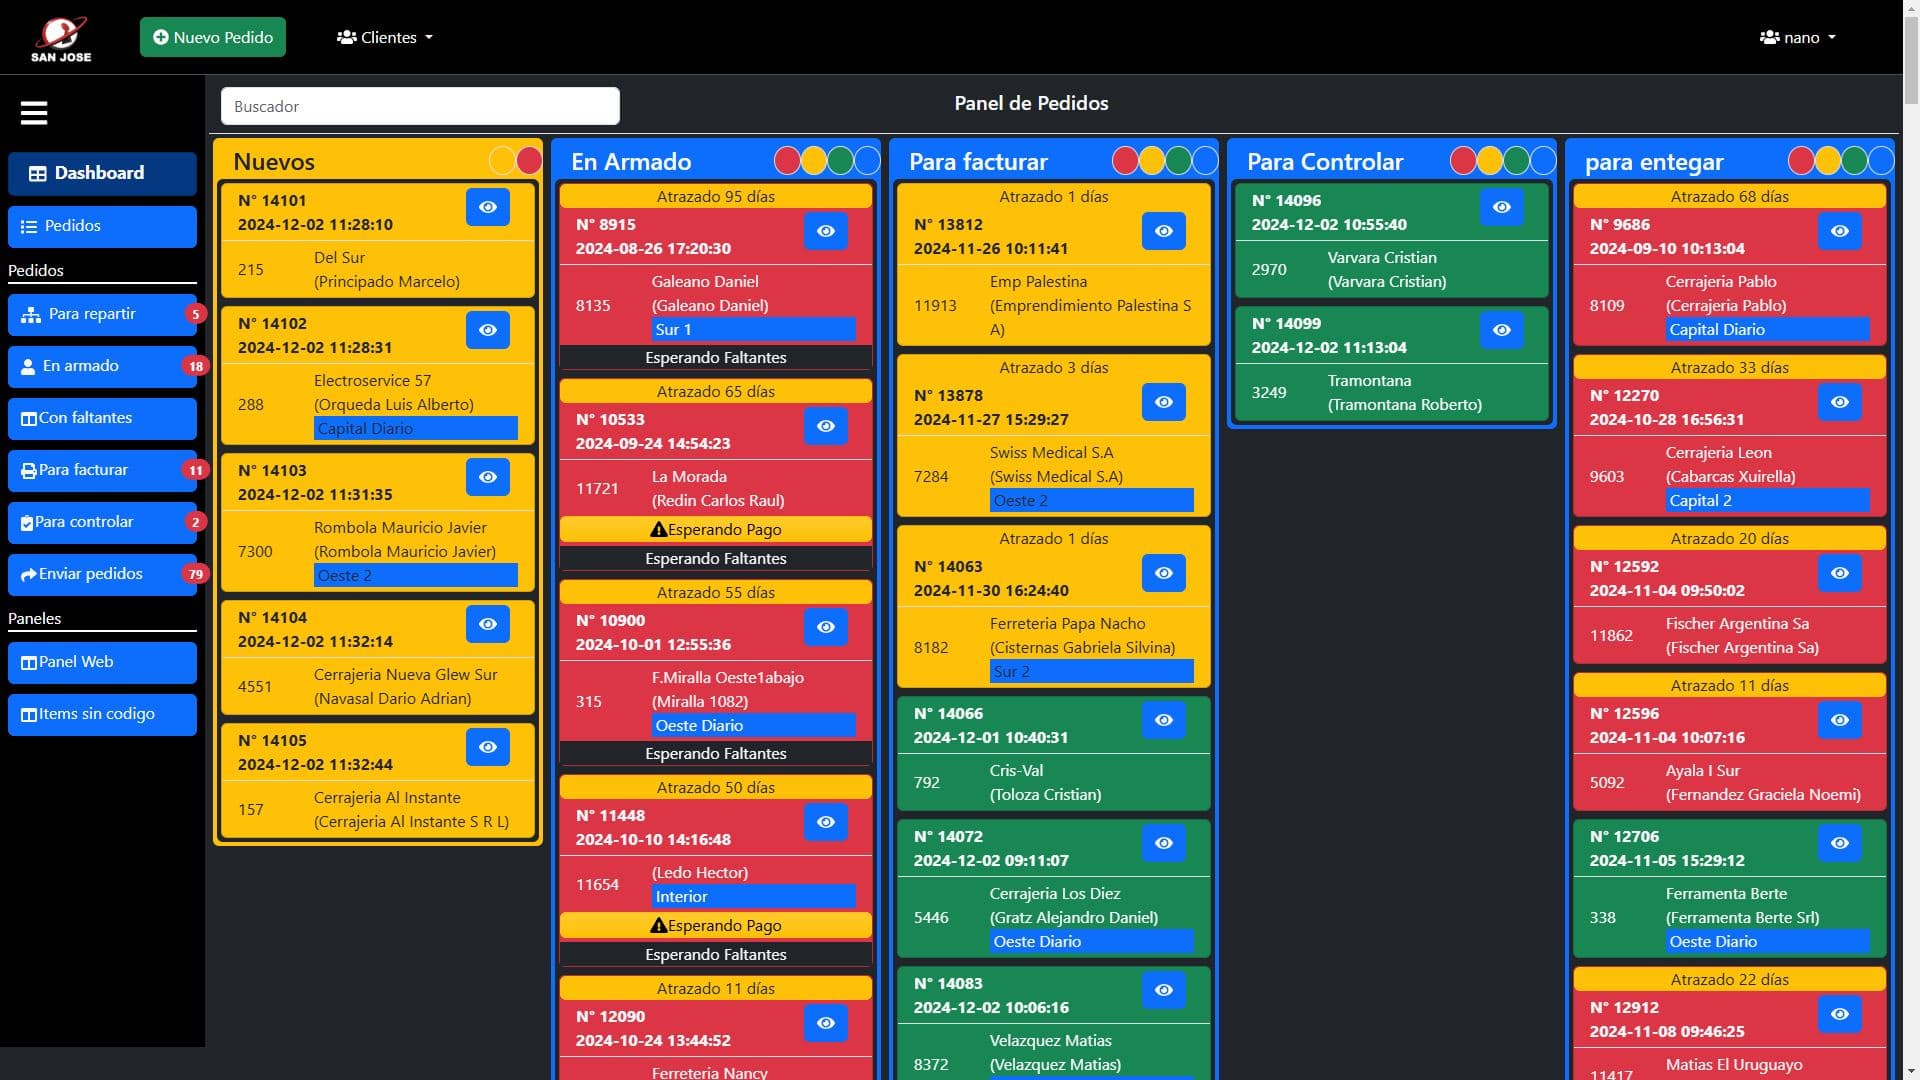The height and width of the screenshot is (1080, 1920).
Task: Open the nano user dropdown
Action: pyautogui.click(x=1798, y=37)
